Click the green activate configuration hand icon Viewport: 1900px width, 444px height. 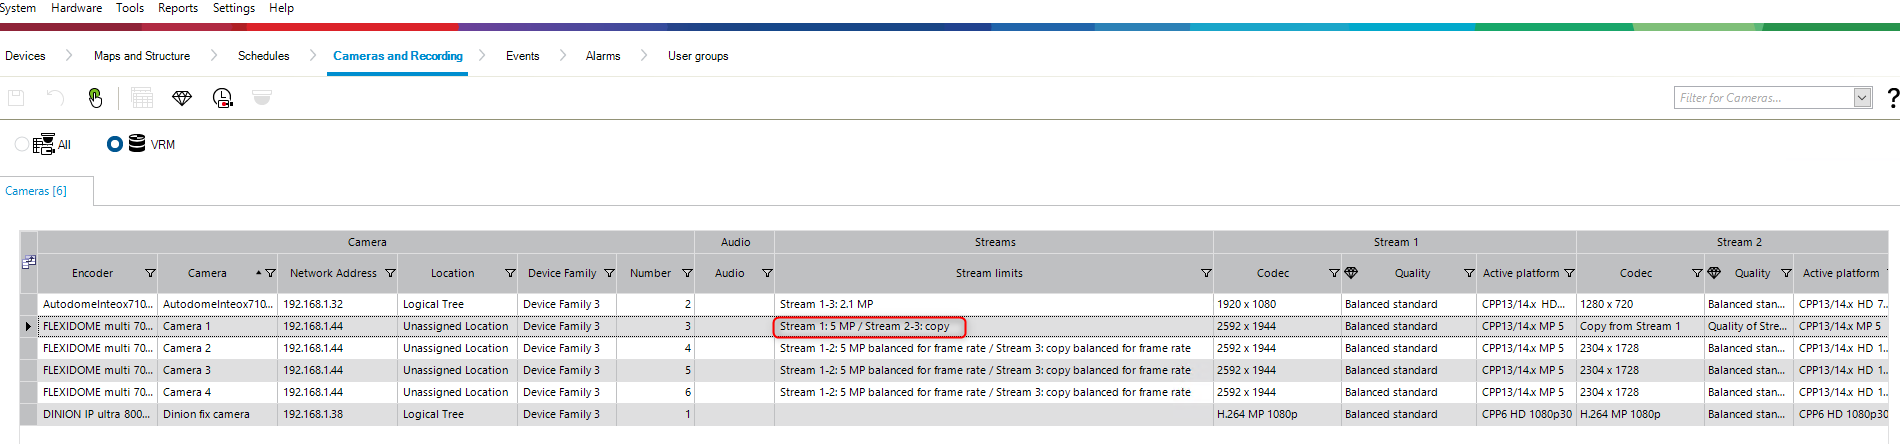95,98
